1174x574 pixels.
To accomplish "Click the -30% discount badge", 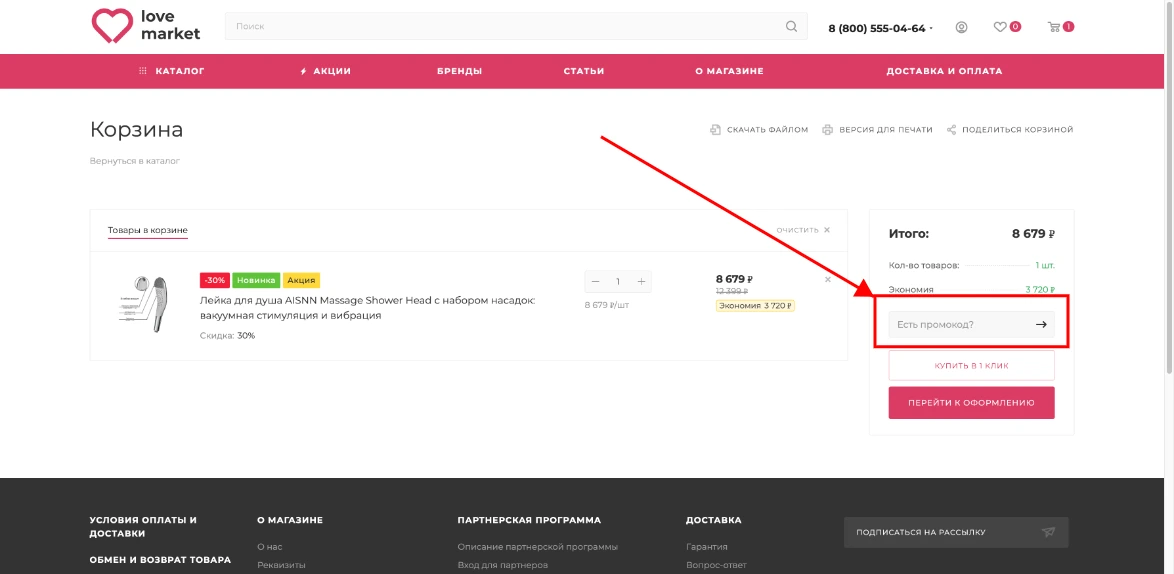I will tap(215, 280).
